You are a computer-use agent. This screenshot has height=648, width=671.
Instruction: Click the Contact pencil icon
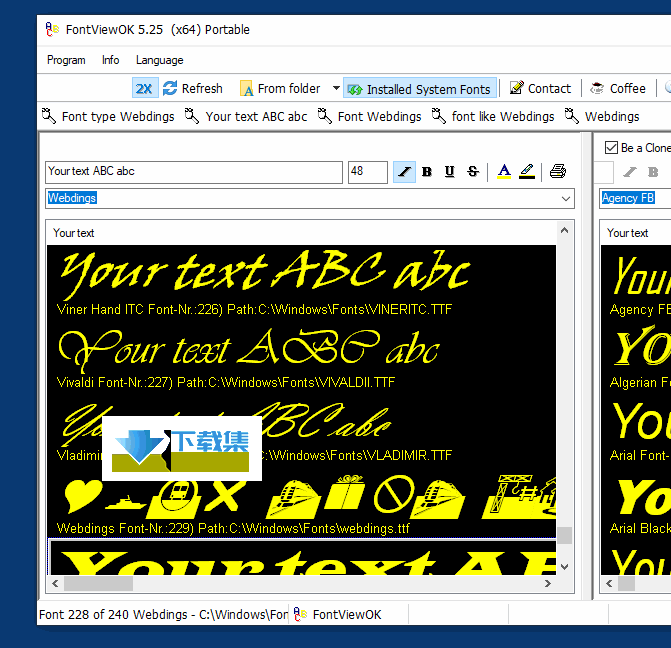coord(517,88)
